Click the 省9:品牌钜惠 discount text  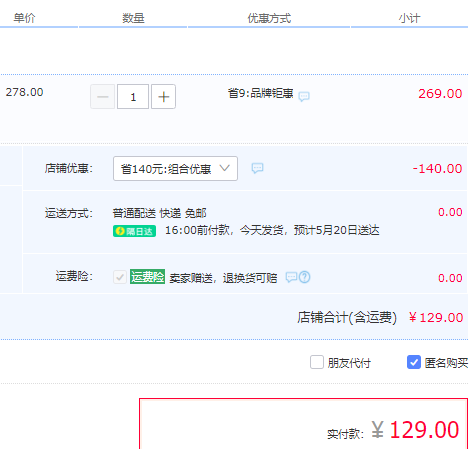(x=261, y=93)
